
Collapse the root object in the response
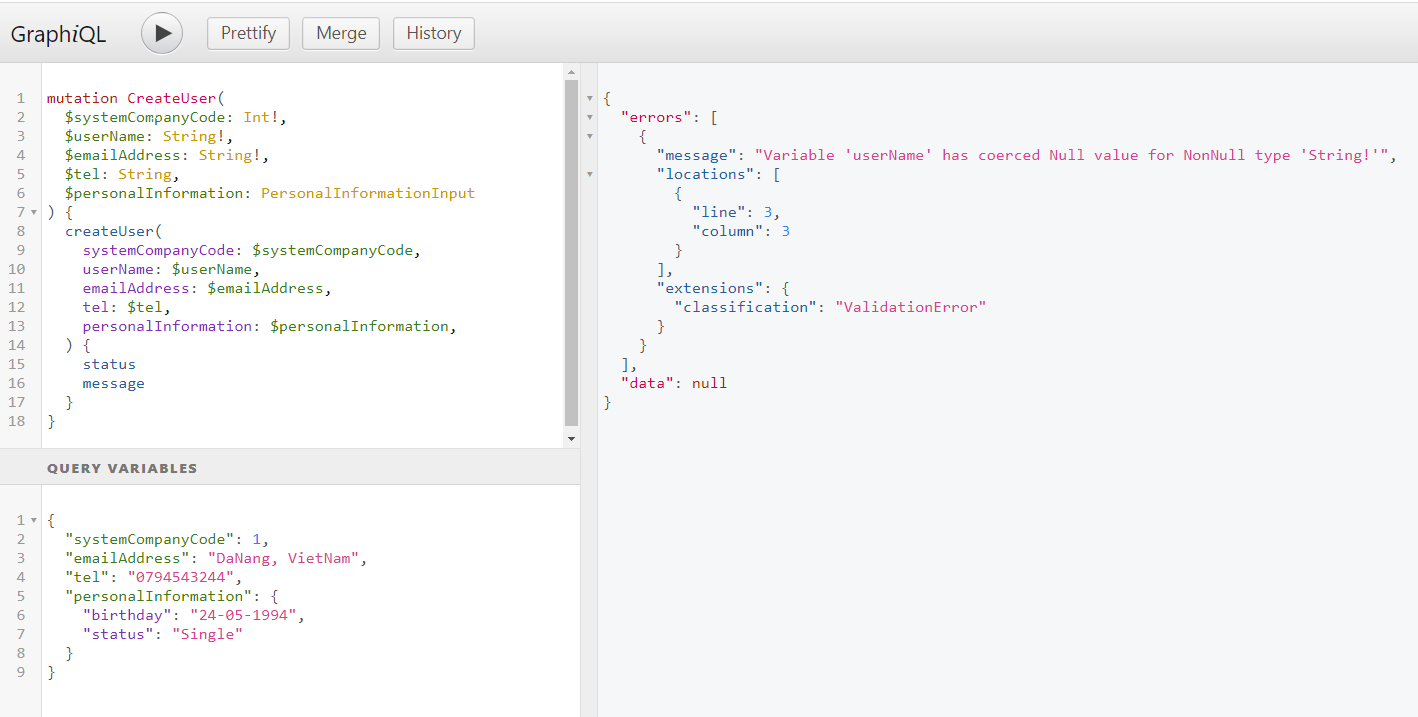coord(590,98)
